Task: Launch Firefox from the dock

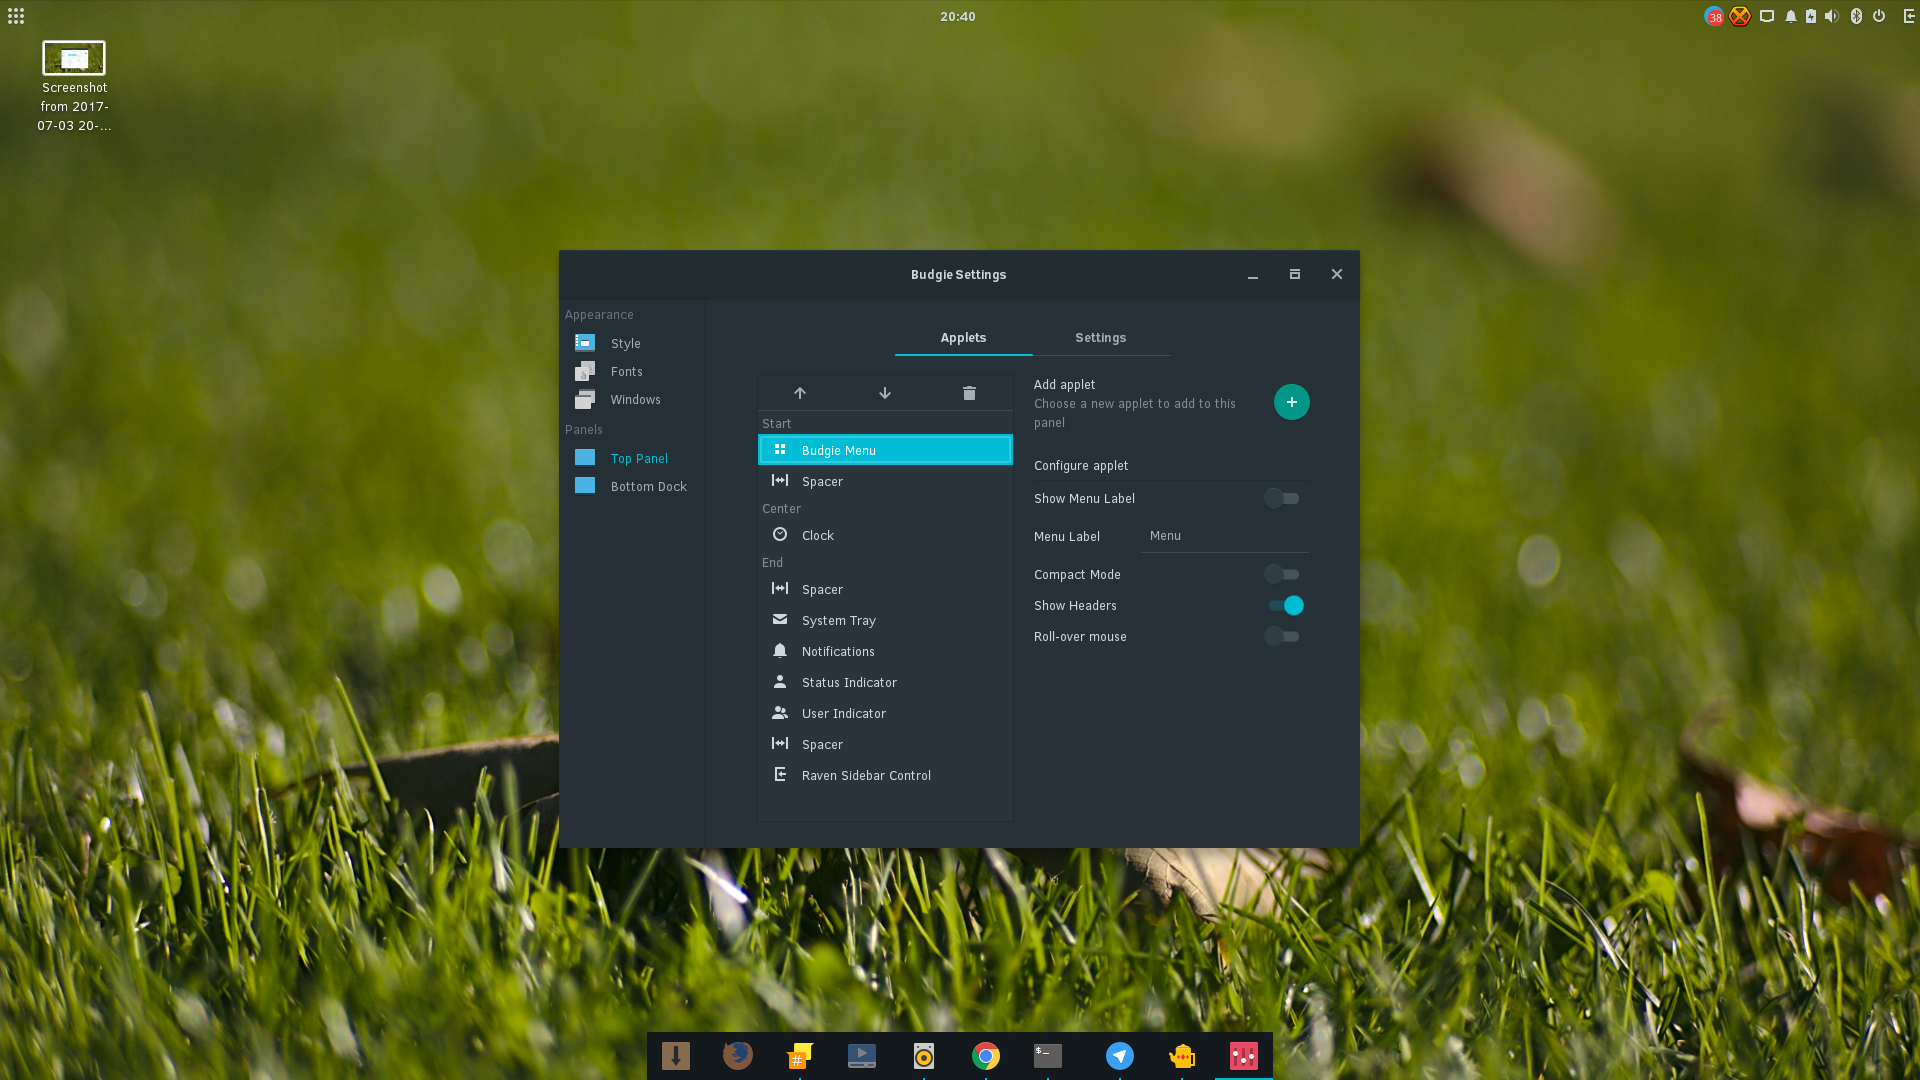Action: coord(738,1056)
